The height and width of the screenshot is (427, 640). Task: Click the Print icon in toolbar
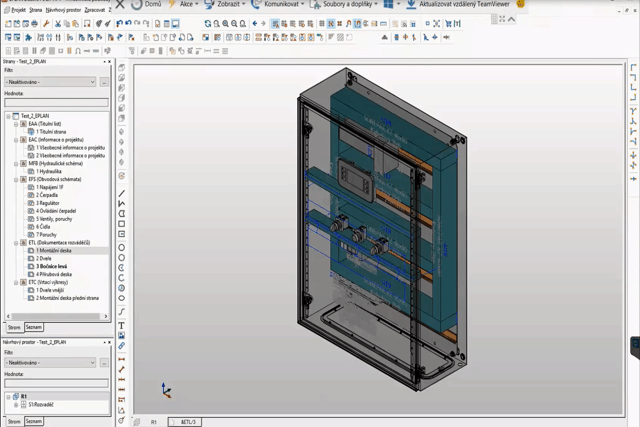[34, 24]
